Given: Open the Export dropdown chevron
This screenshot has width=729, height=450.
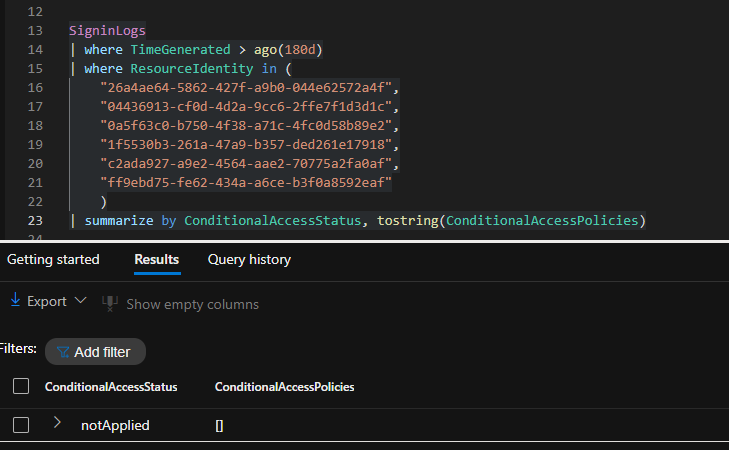Looking at the screenshot, I should 81,302.
